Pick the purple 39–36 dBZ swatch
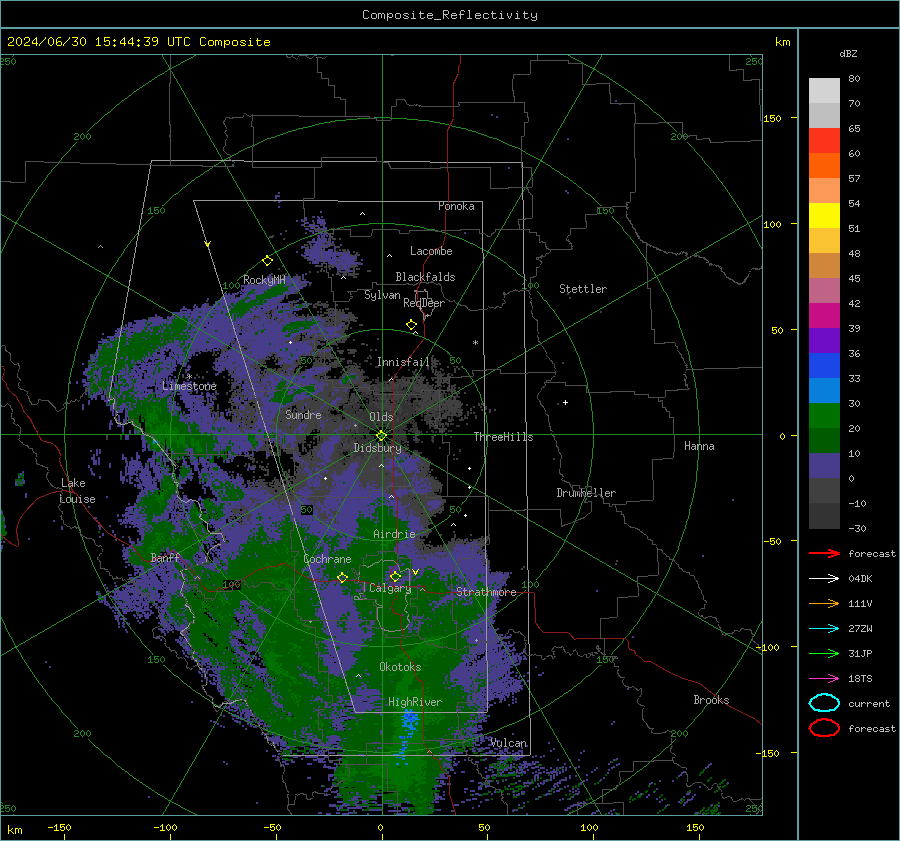The height and width of the screenshot is (841, 900). (824, 341)
